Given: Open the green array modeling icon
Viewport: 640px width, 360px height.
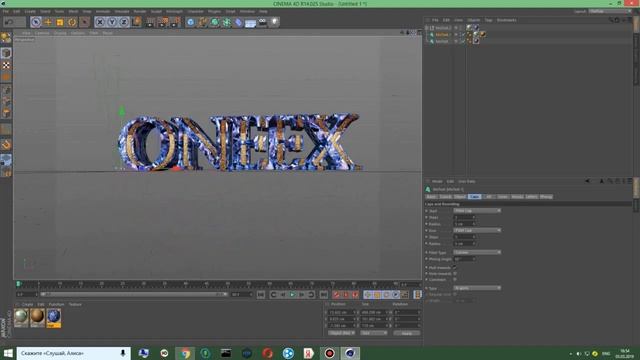Looking at the screenshot, I should (x=227, y=22).
